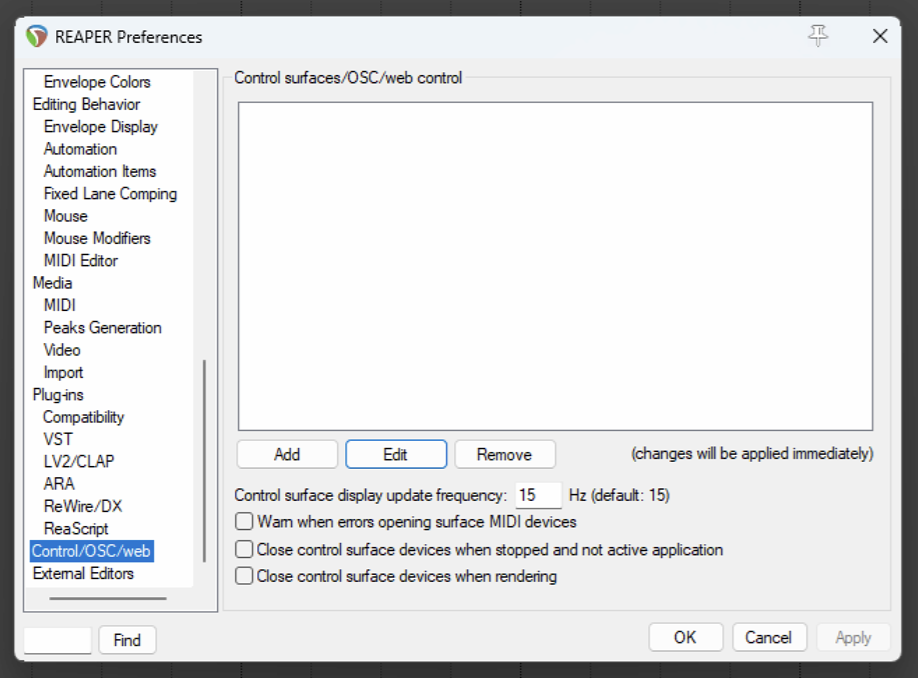Select the Mouse preferences page
This screenshot has width=918, height=678.
point(66,216)
